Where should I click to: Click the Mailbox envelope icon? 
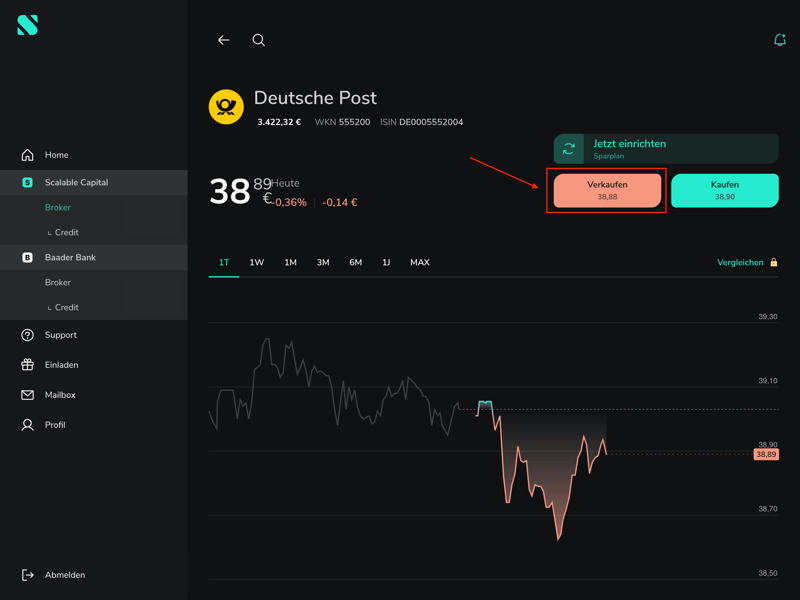28,395
